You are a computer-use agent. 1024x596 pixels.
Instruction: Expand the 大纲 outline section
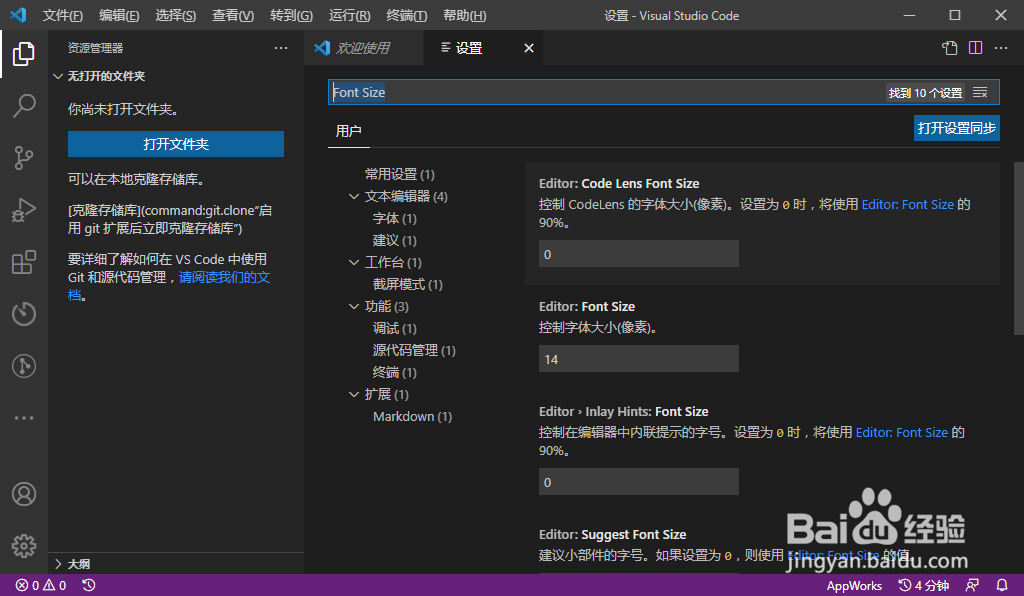click(72, 564)
